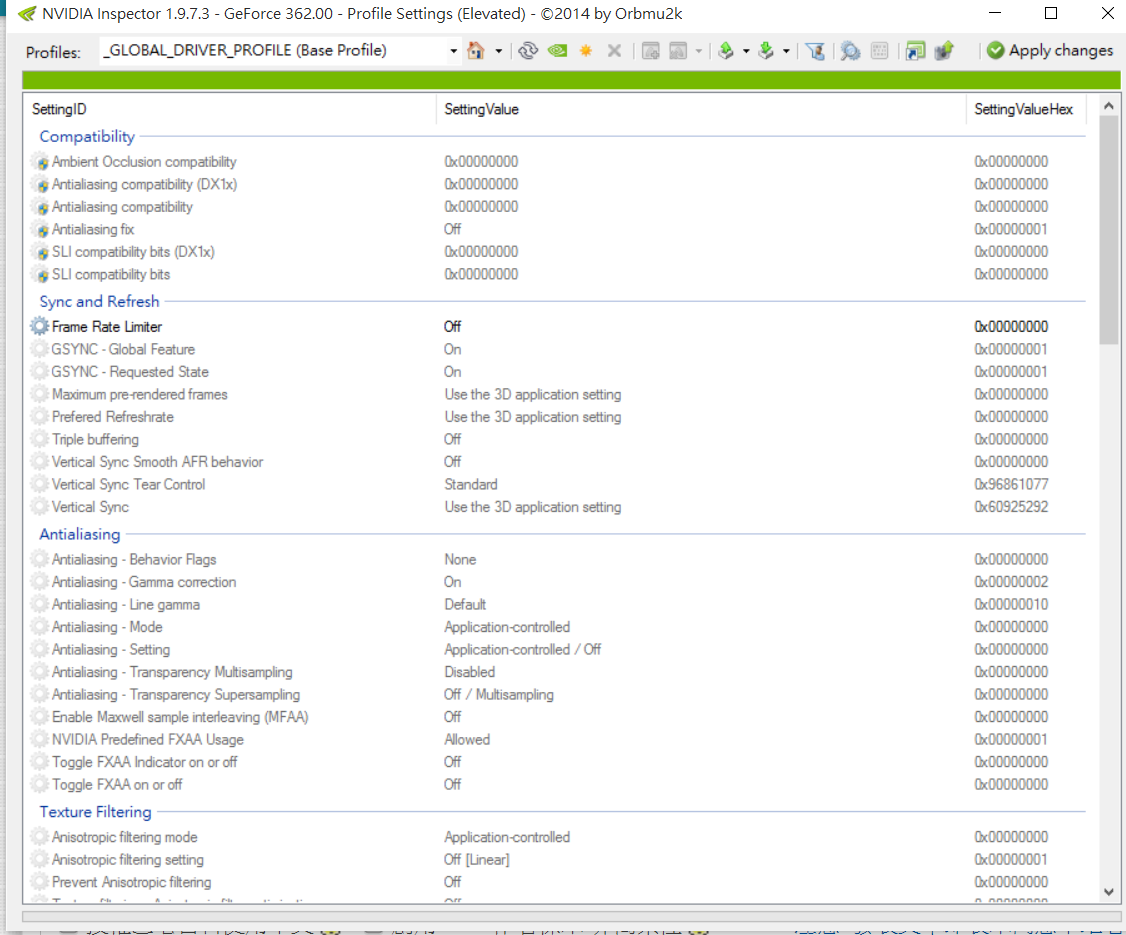The width and height of the screenshot is (1126, 935).
Task: Click the Ambient Occlusion compatibility gear icon
Action: pyautogui.click(x=41, y=162)
